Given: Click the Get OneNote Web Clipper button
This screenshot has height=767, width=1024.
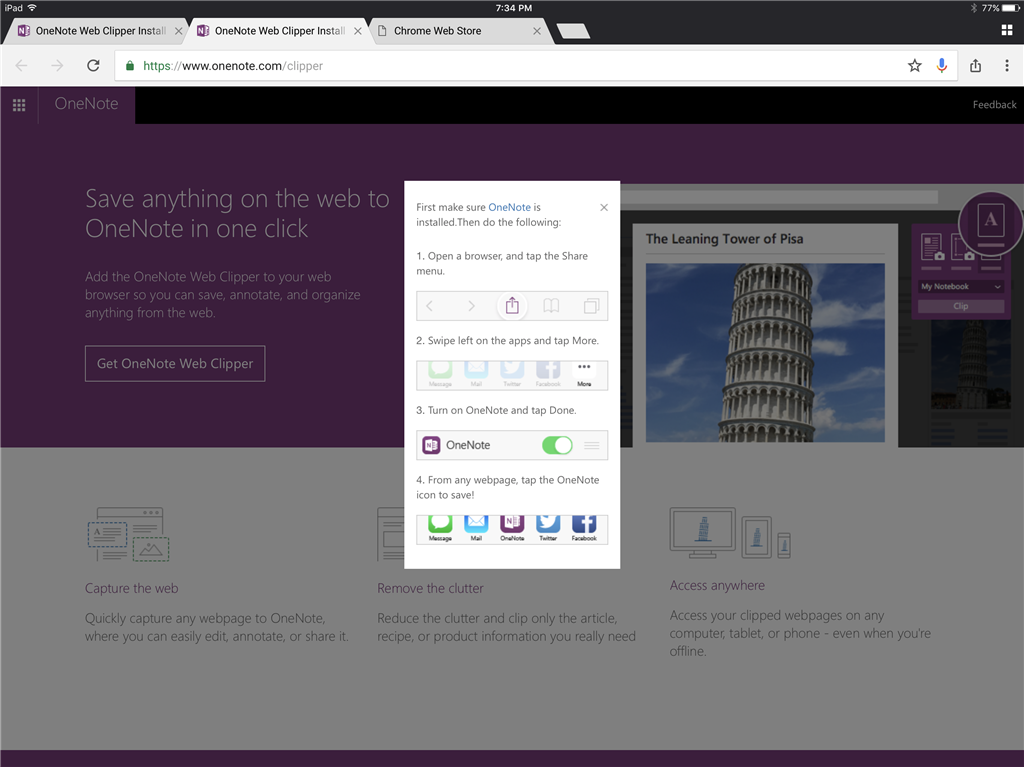Looking at the screenshot, I should [x=175, y=363].
